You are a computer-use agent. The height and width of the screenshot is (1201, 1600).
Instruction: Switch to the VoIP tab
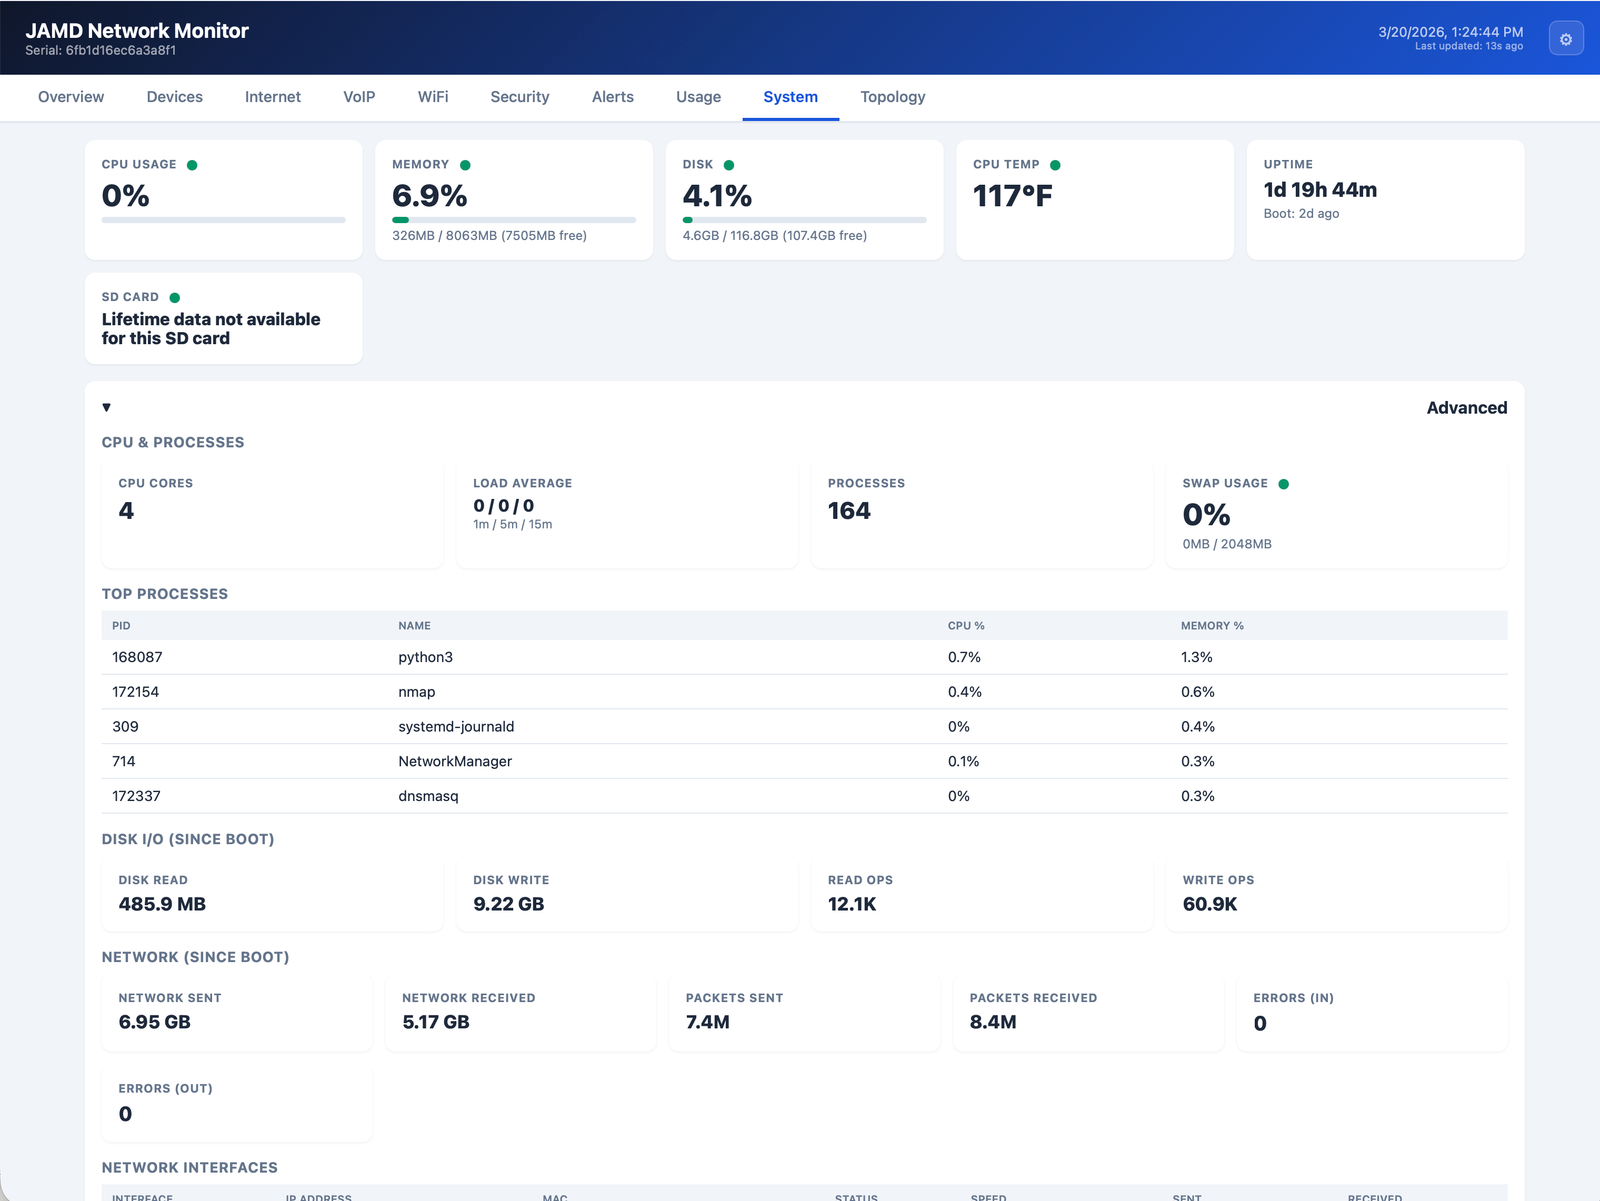point(359,97)
